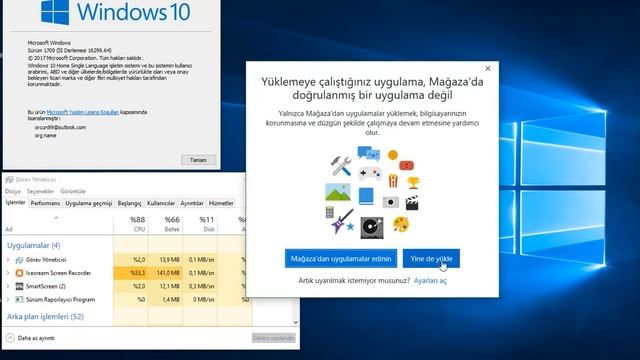Click the purple electric guitar icon
This screenshot has height=360, width=640.
point(342,221)
